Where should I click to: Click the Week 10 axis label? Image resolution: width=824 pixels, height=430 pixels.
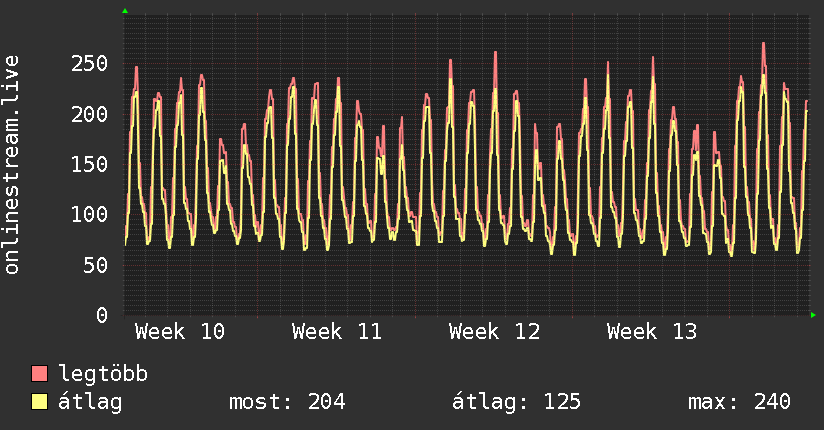180,332
